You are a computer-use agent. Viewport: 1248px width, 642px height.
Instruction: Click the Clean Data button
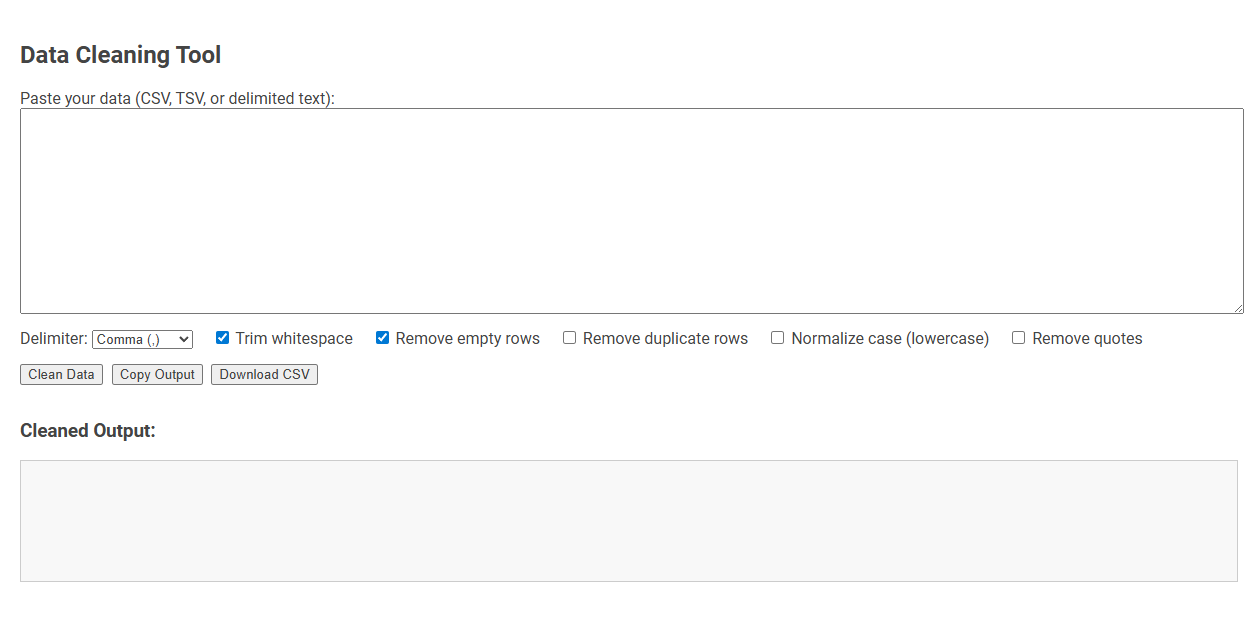pyautogui.click(x=61, y=374)
